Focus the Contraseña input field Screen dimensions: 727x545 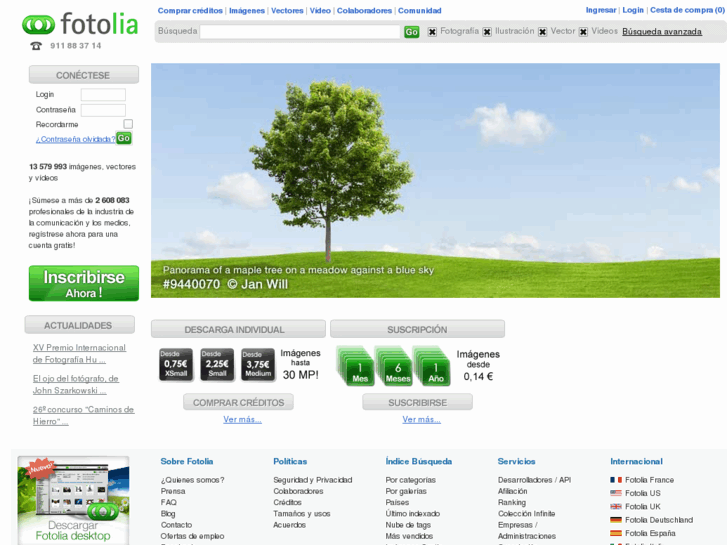pyautogui.click(x=103, y=110)
